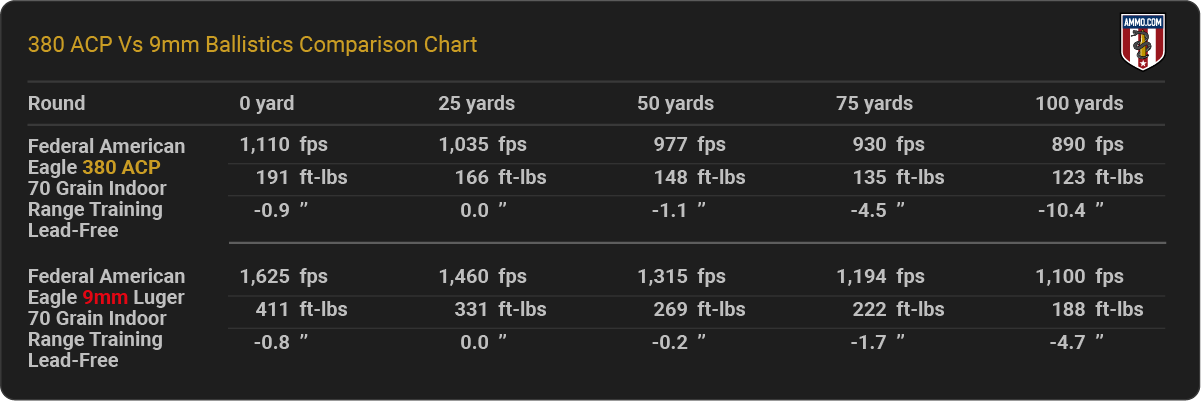Click the 123 ft-lbs energy value
This screenshot has width=1201, height=401.
pyautogui.click(x=1096, y=178)
